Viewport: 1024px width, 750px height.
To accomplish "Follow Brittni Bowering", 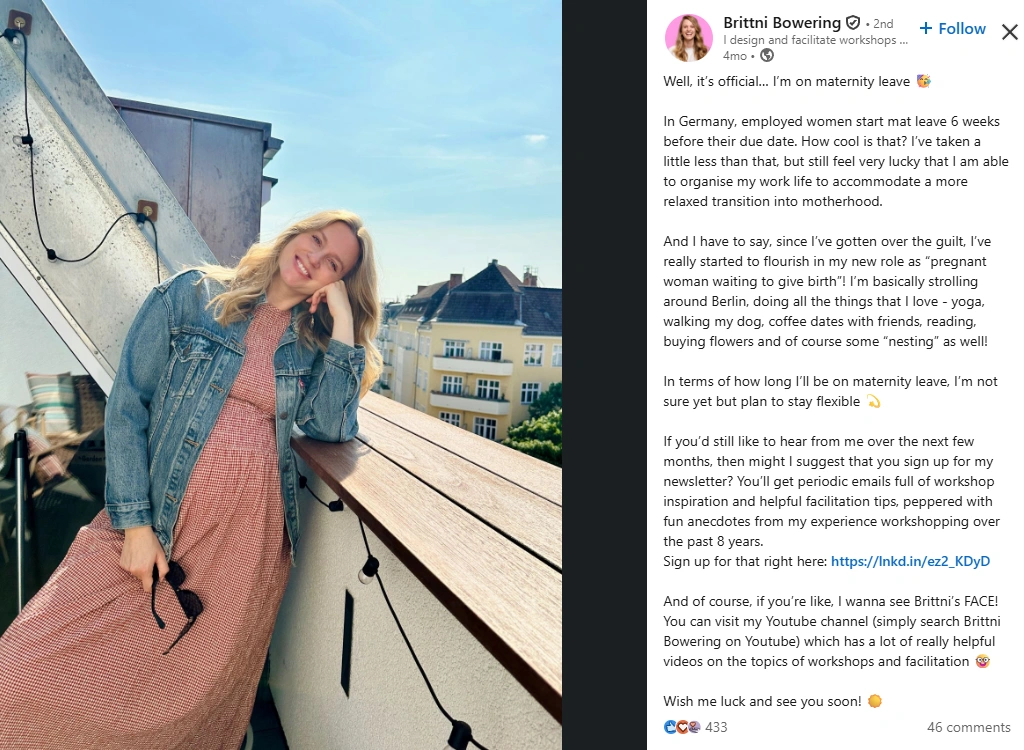I will [952, 29].
